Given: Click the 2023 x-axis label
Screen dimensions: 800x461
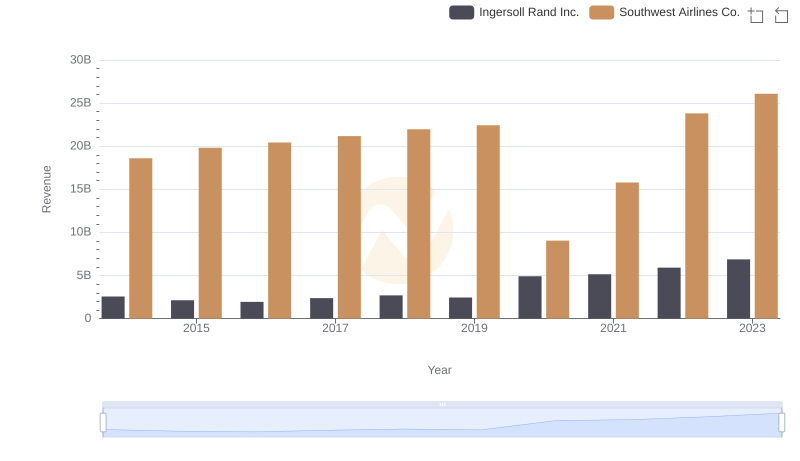Looking at the screenshot, I should 752,328.
